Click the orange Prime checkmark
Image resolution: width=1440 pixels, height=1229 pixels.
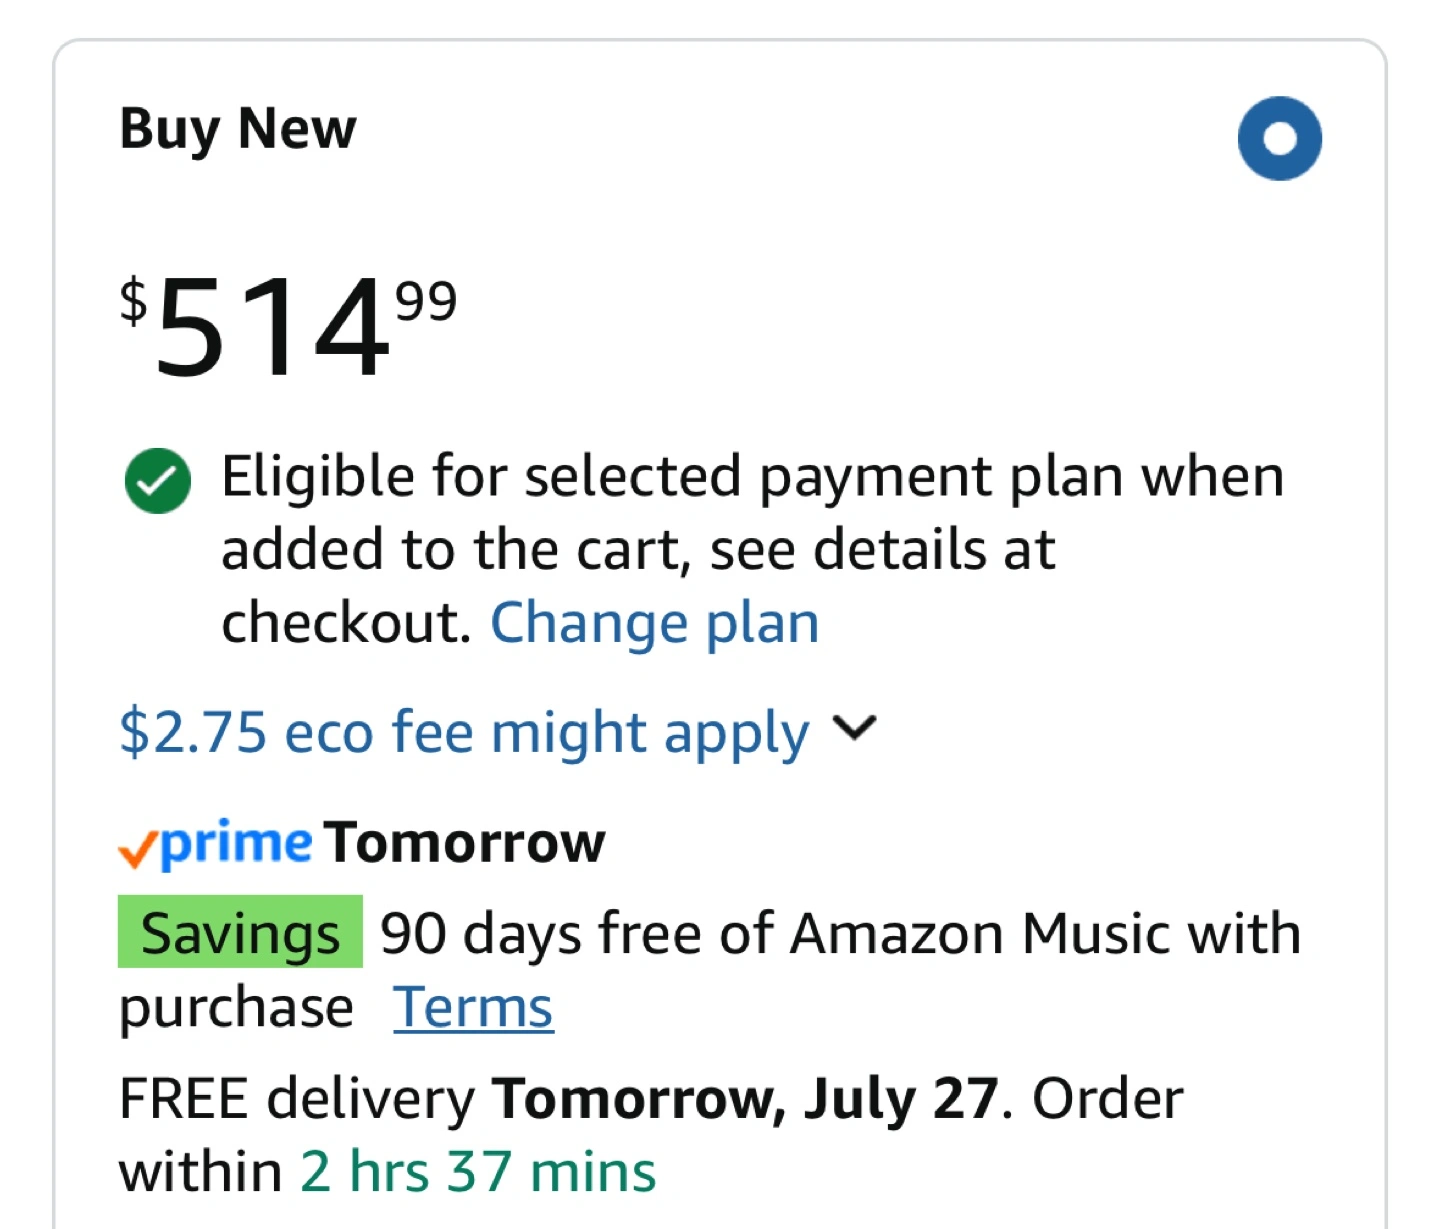[x=137, y=850]
